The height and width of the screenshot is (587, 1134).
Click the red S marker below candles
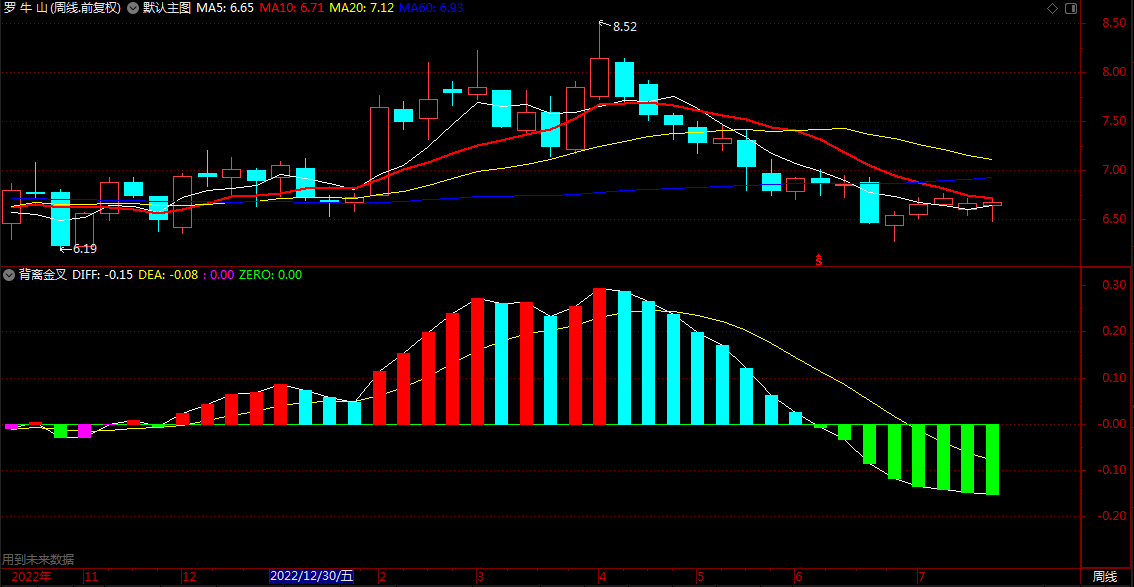coord(819,260)
